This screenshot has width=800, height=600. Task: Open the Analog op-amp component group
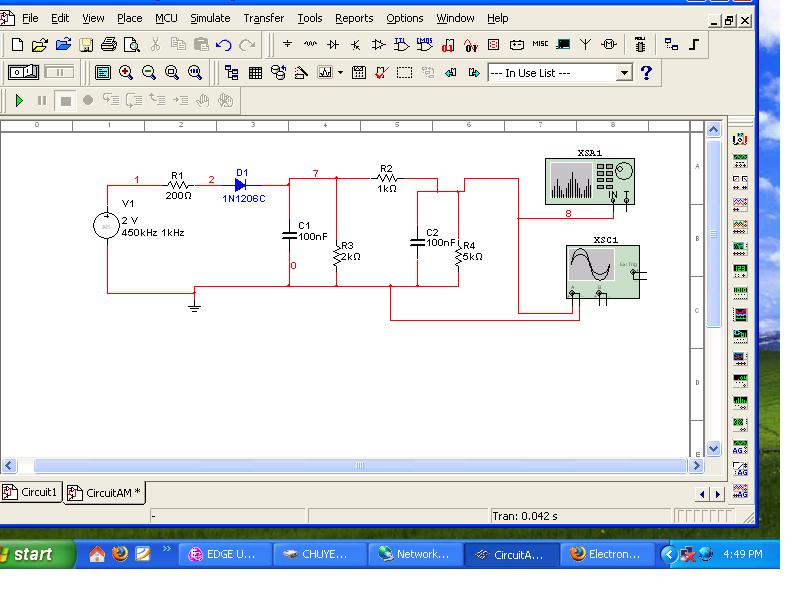click(379, 45)
